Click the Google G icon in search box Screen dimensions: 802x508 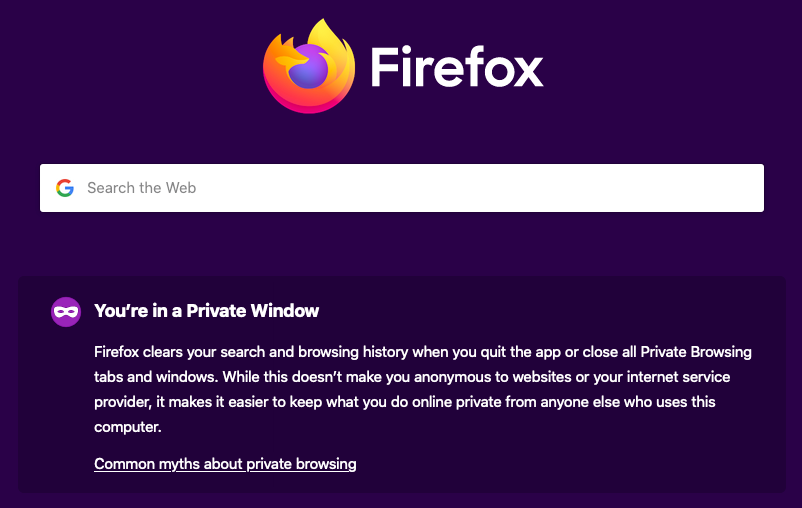pyautogui.click(x=65, y=188)
